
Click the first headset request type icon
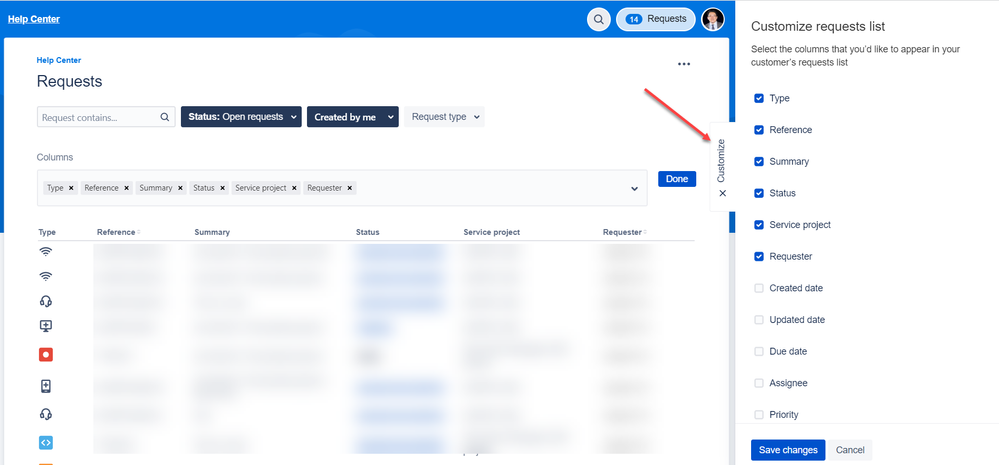pos(45,301)
